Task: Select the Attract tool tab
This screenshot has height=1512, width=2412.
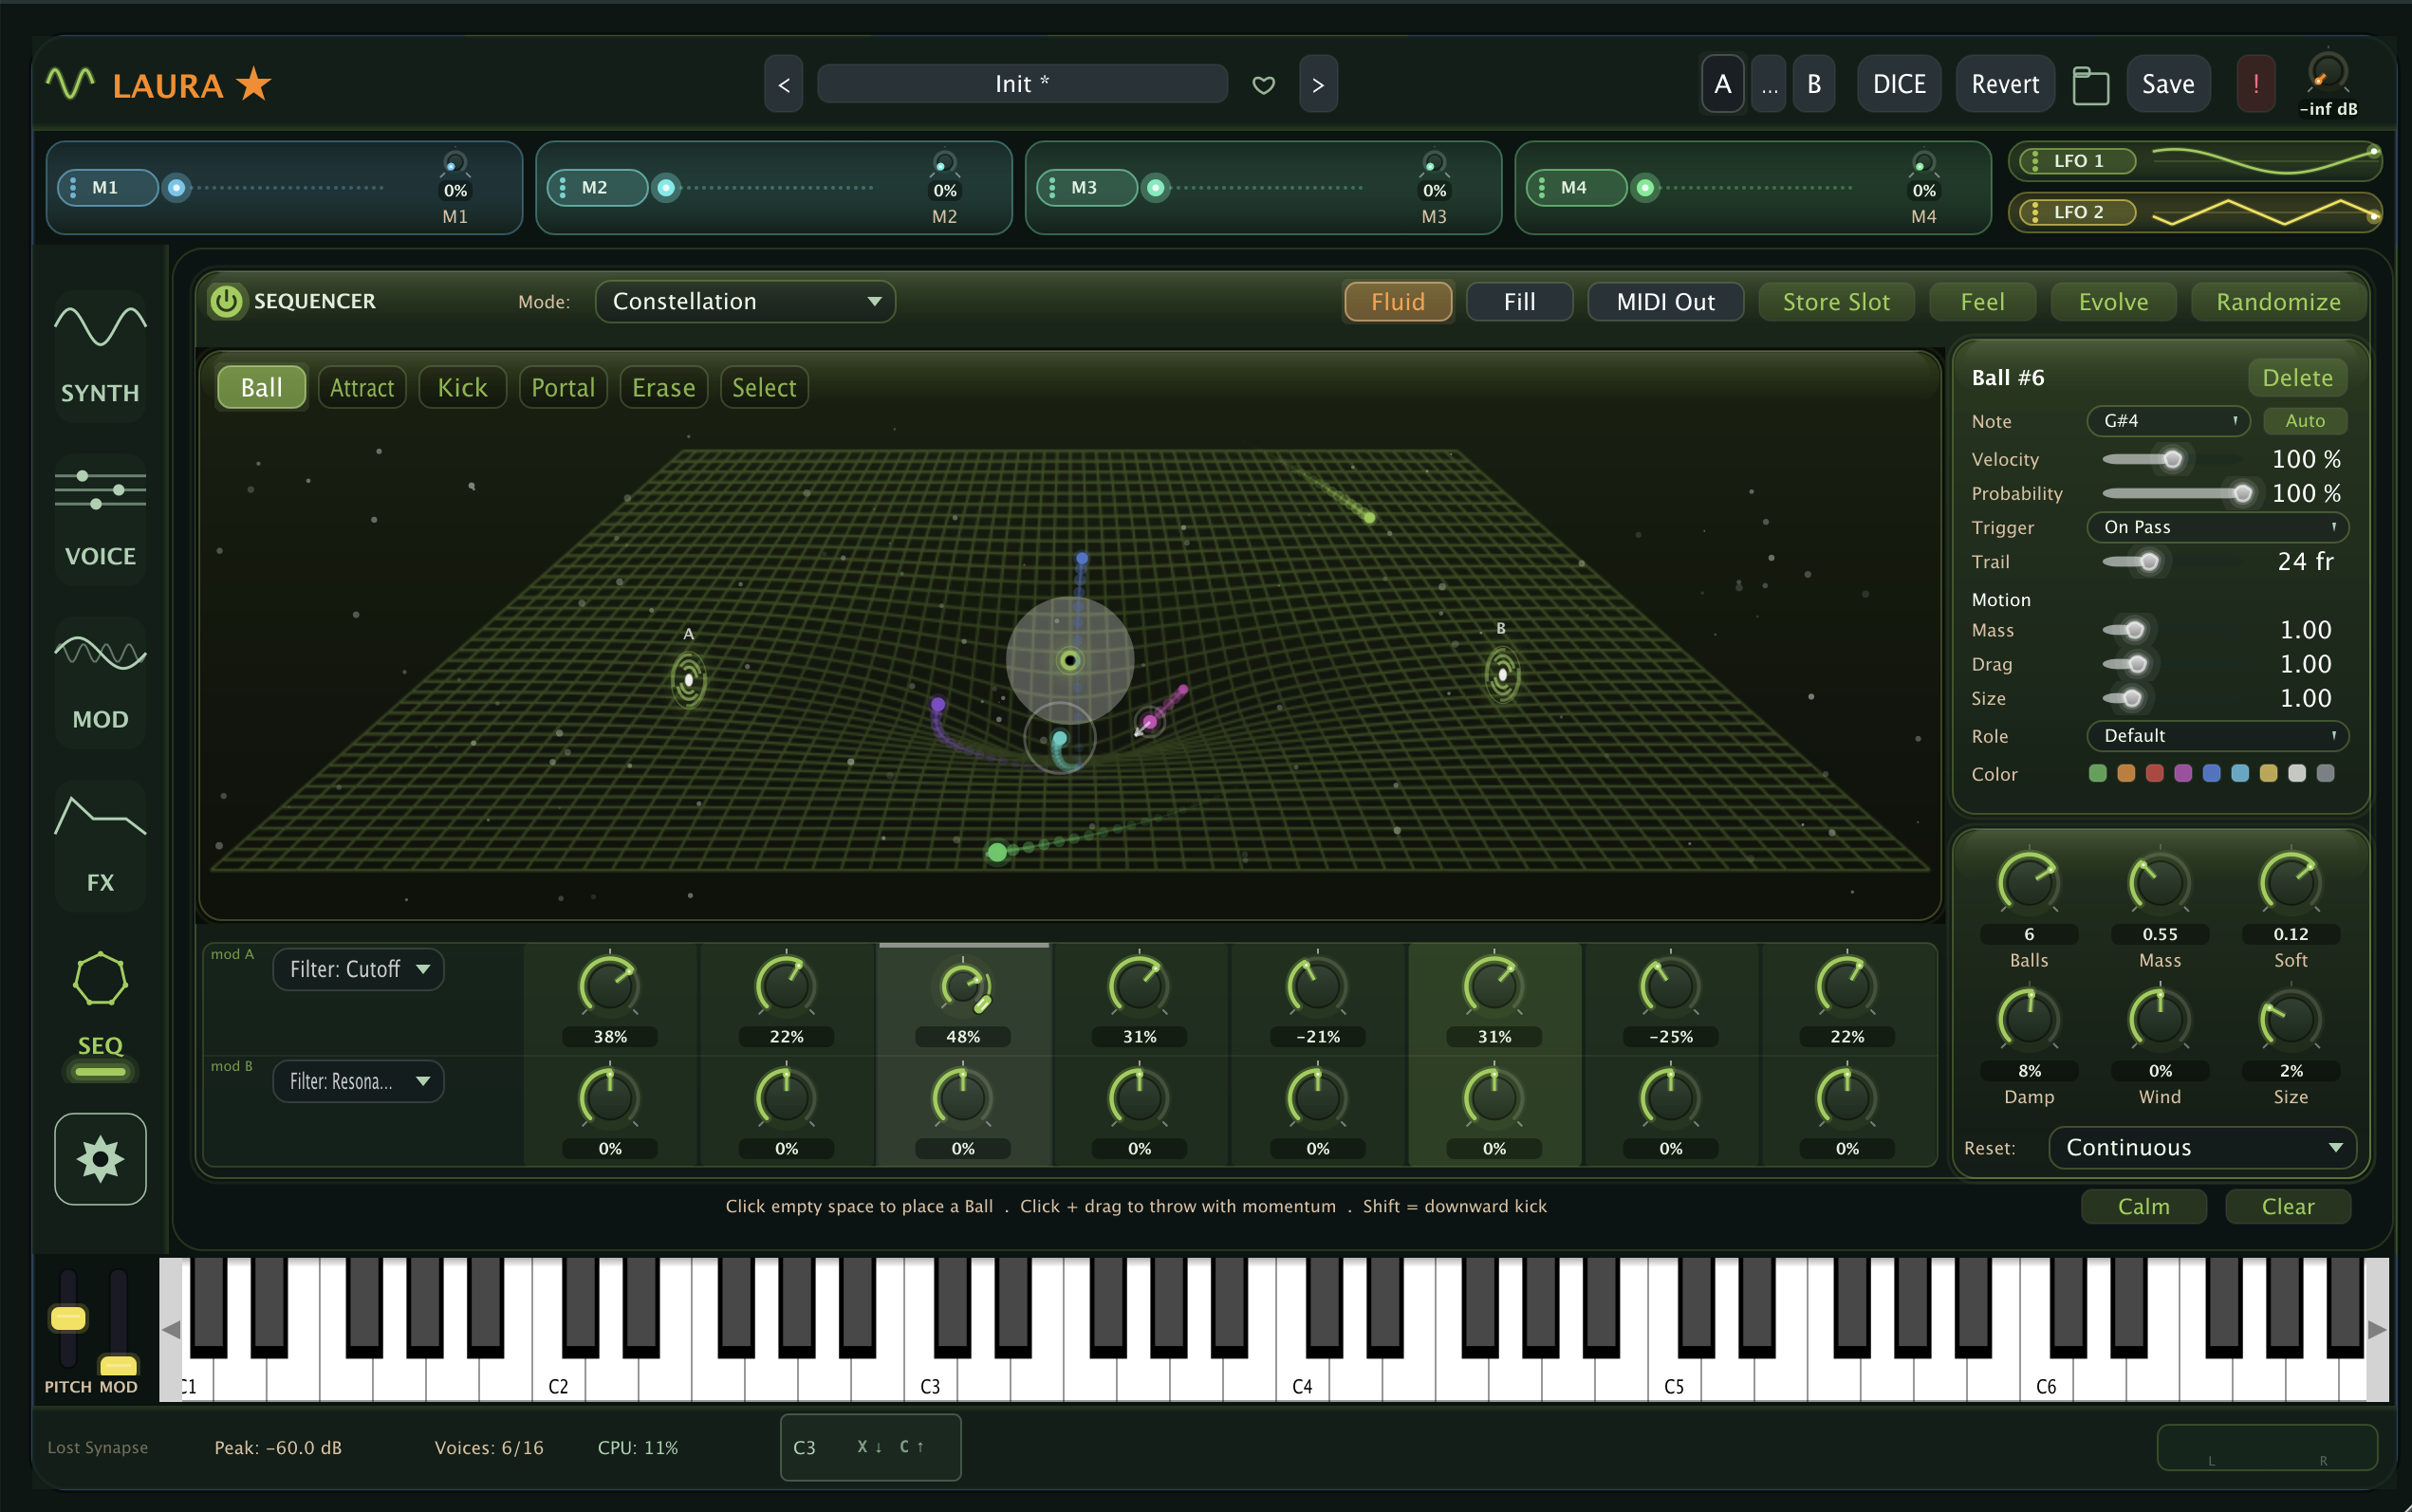Action: pos(362,388)
